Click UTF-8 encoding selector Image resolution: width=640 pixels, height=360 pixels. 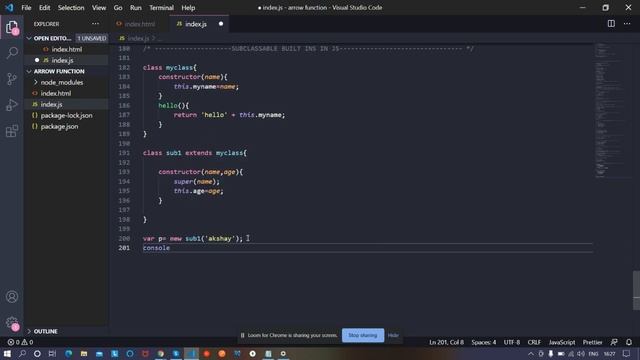(512, 342)
